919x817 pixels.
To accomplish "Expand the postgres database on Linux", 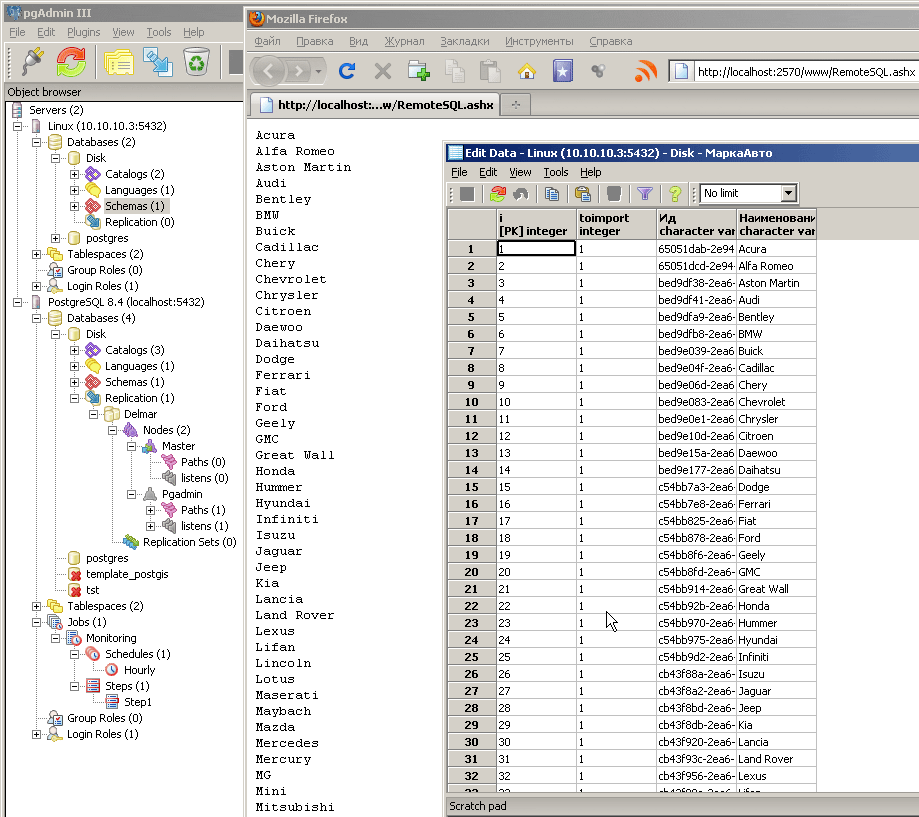I will tap(55, 238).
